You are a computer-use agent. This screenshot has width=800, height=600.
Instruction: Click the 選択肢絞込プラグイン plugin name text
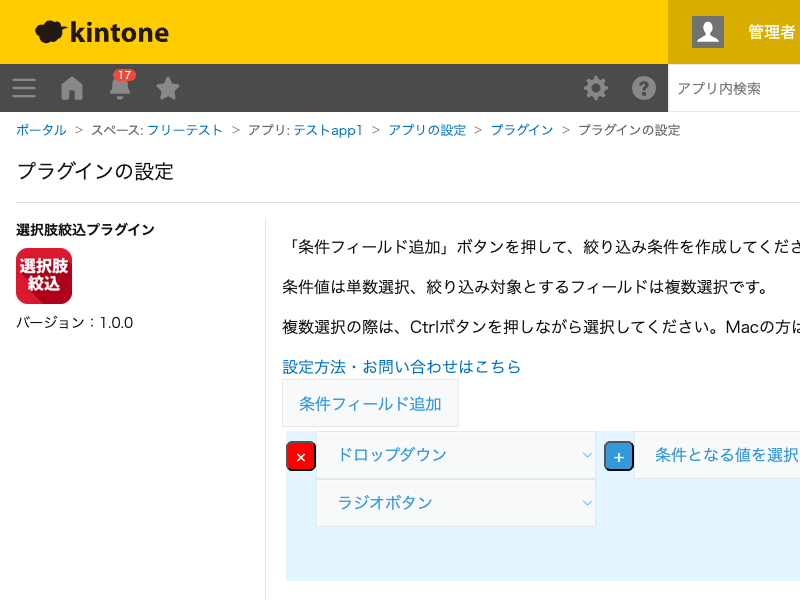(85, 230)
